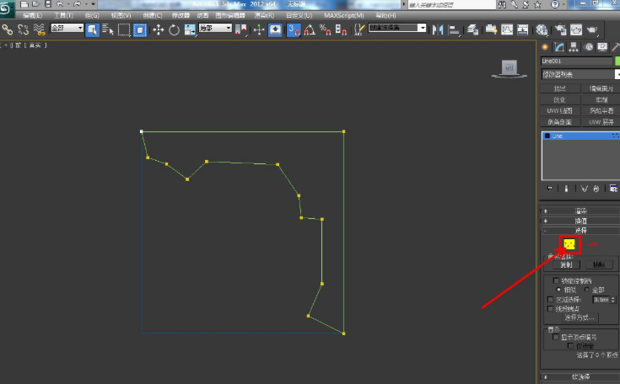Open the Create (C) menu
This screenshot has height=384, width=620.
152,15
